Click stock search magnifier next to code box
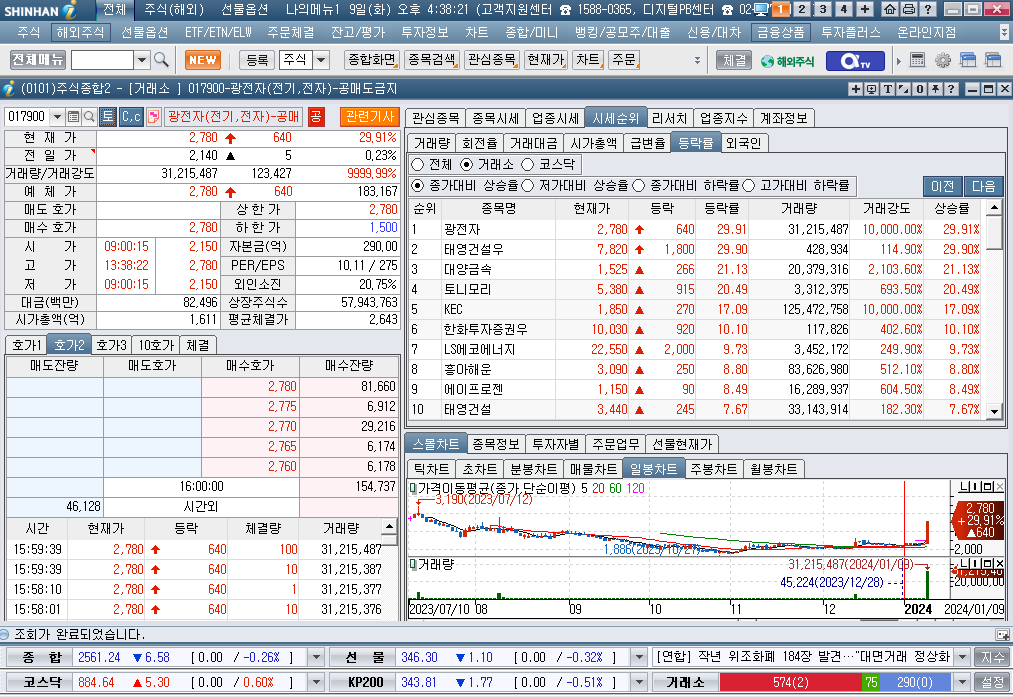Viewport: 1013px width, 697px height. [x=89, y=117]
